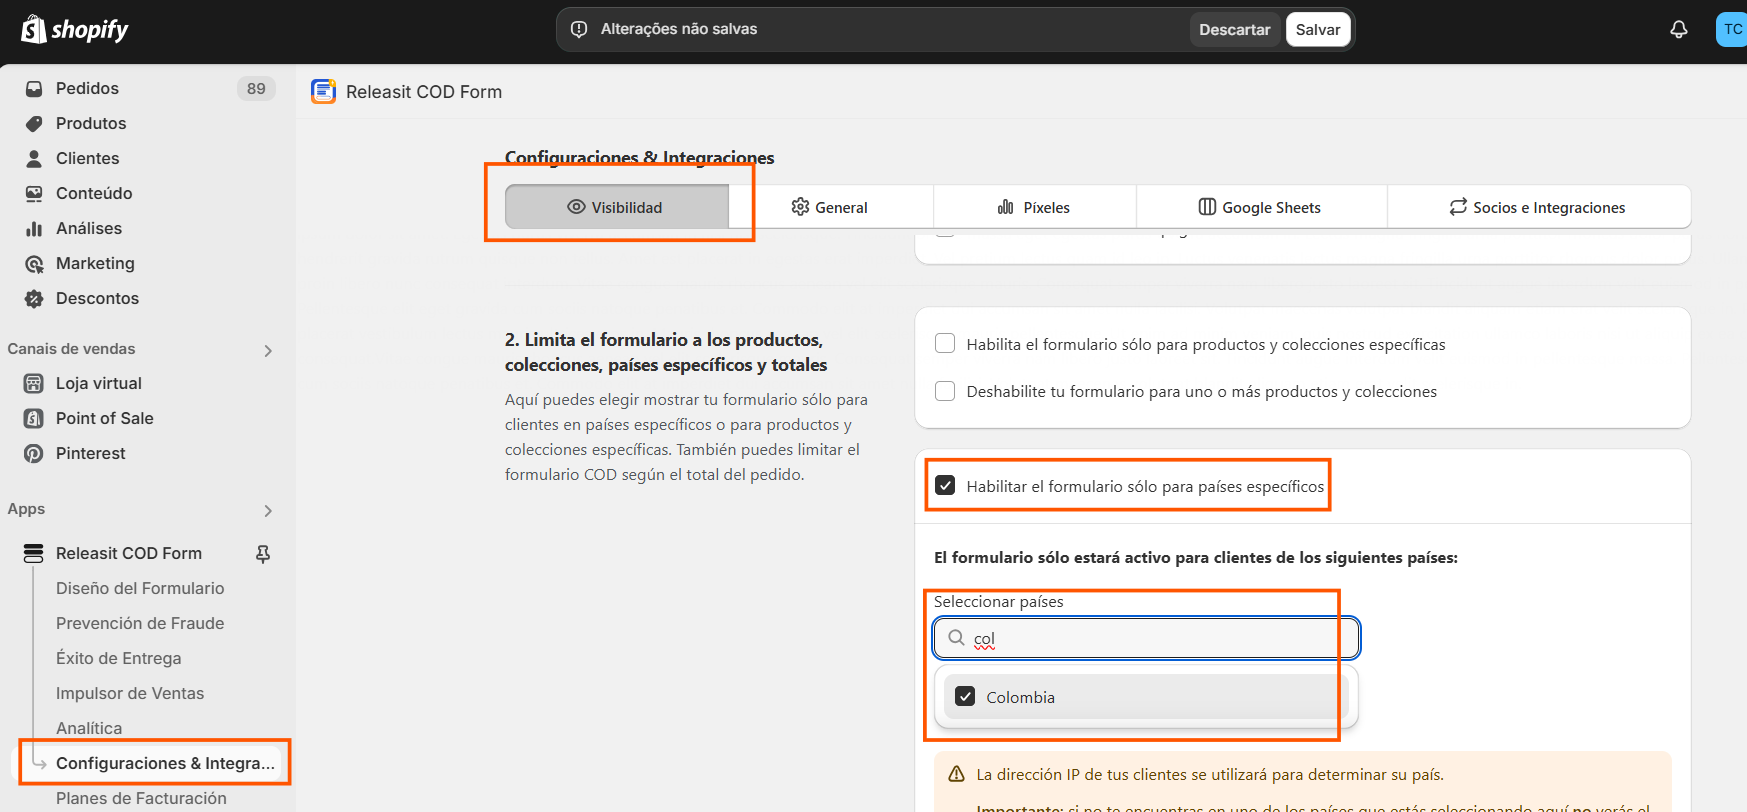Select Configuraciones & Integraciones submenu
This screenshot has width=1747, height=812.
165,763
